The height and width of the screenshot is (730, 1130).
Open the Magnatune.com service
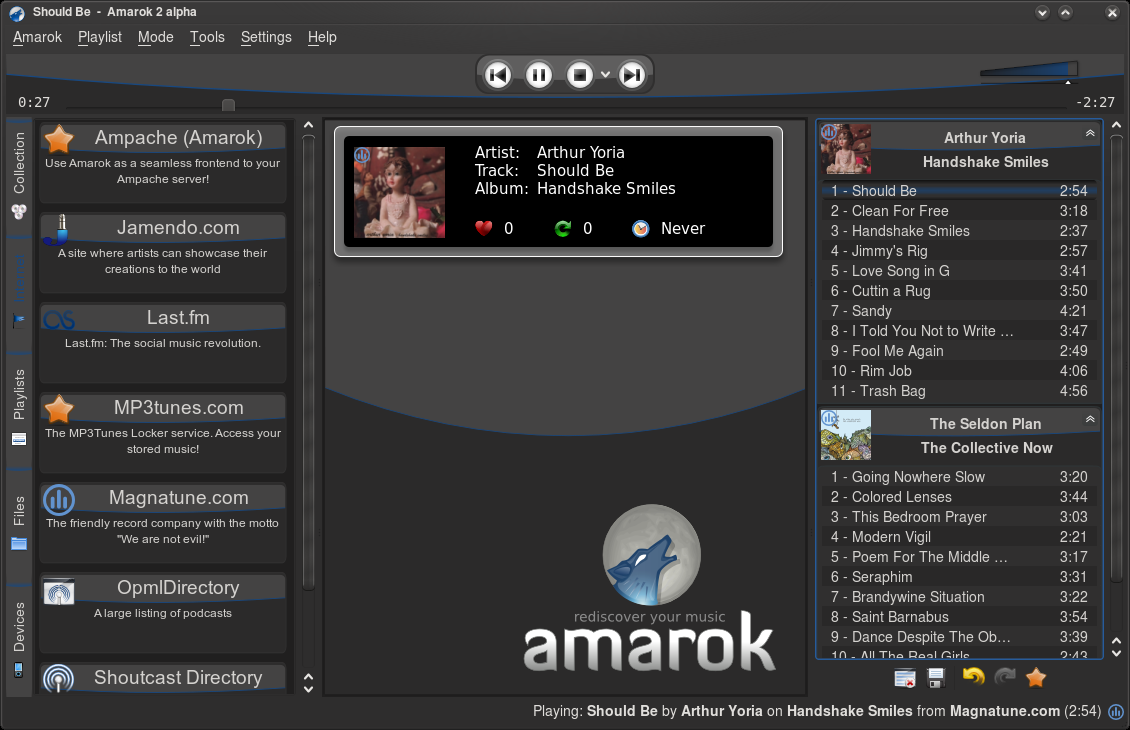[163, 523]
